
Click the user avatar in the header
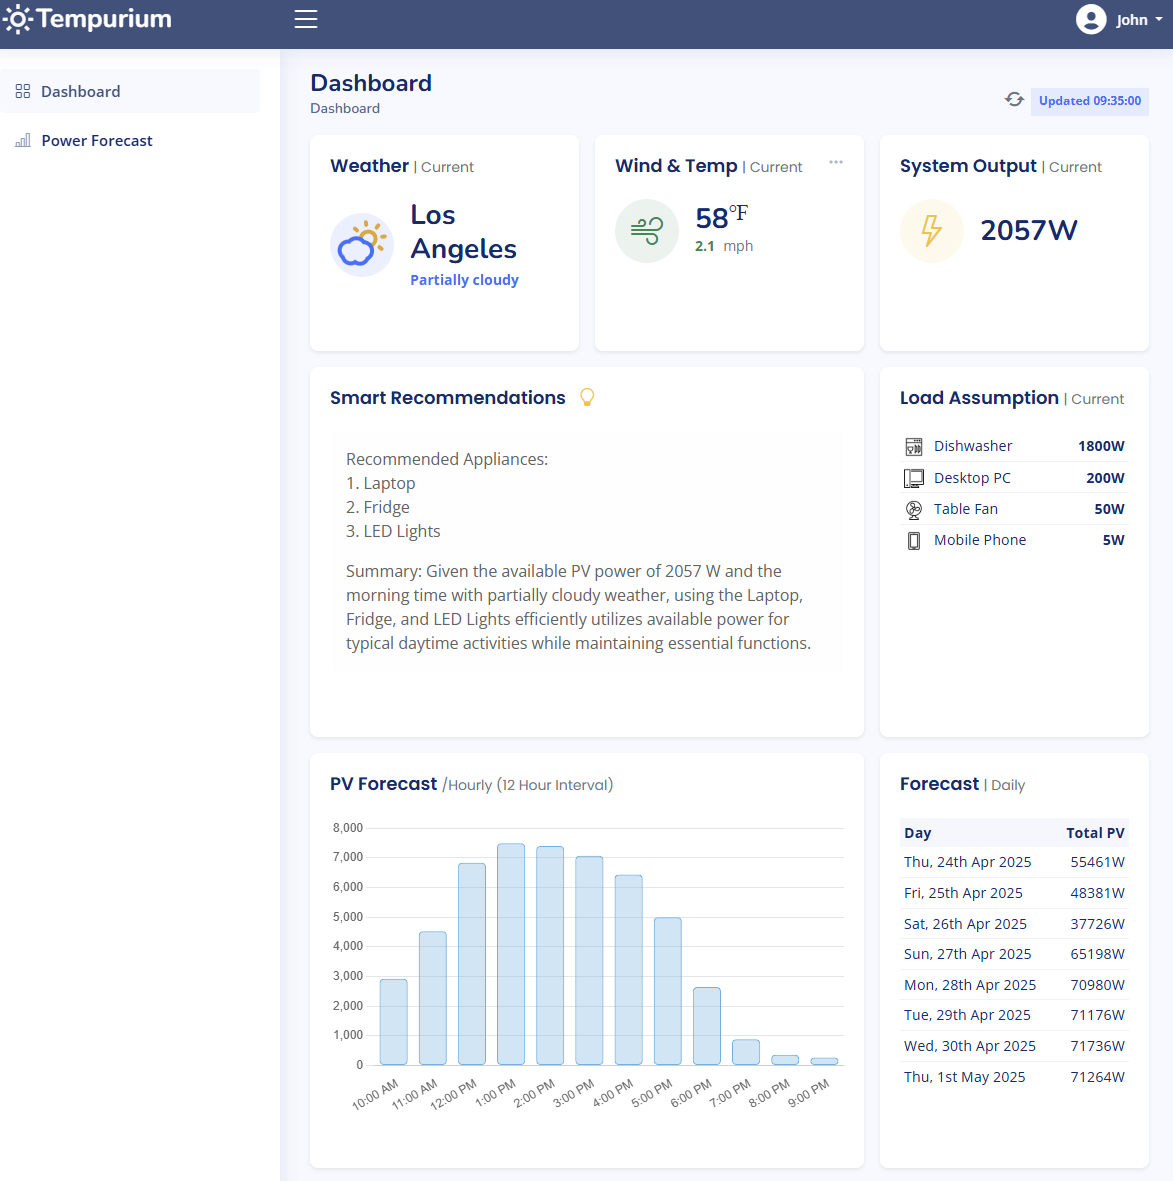point(1090,20)
